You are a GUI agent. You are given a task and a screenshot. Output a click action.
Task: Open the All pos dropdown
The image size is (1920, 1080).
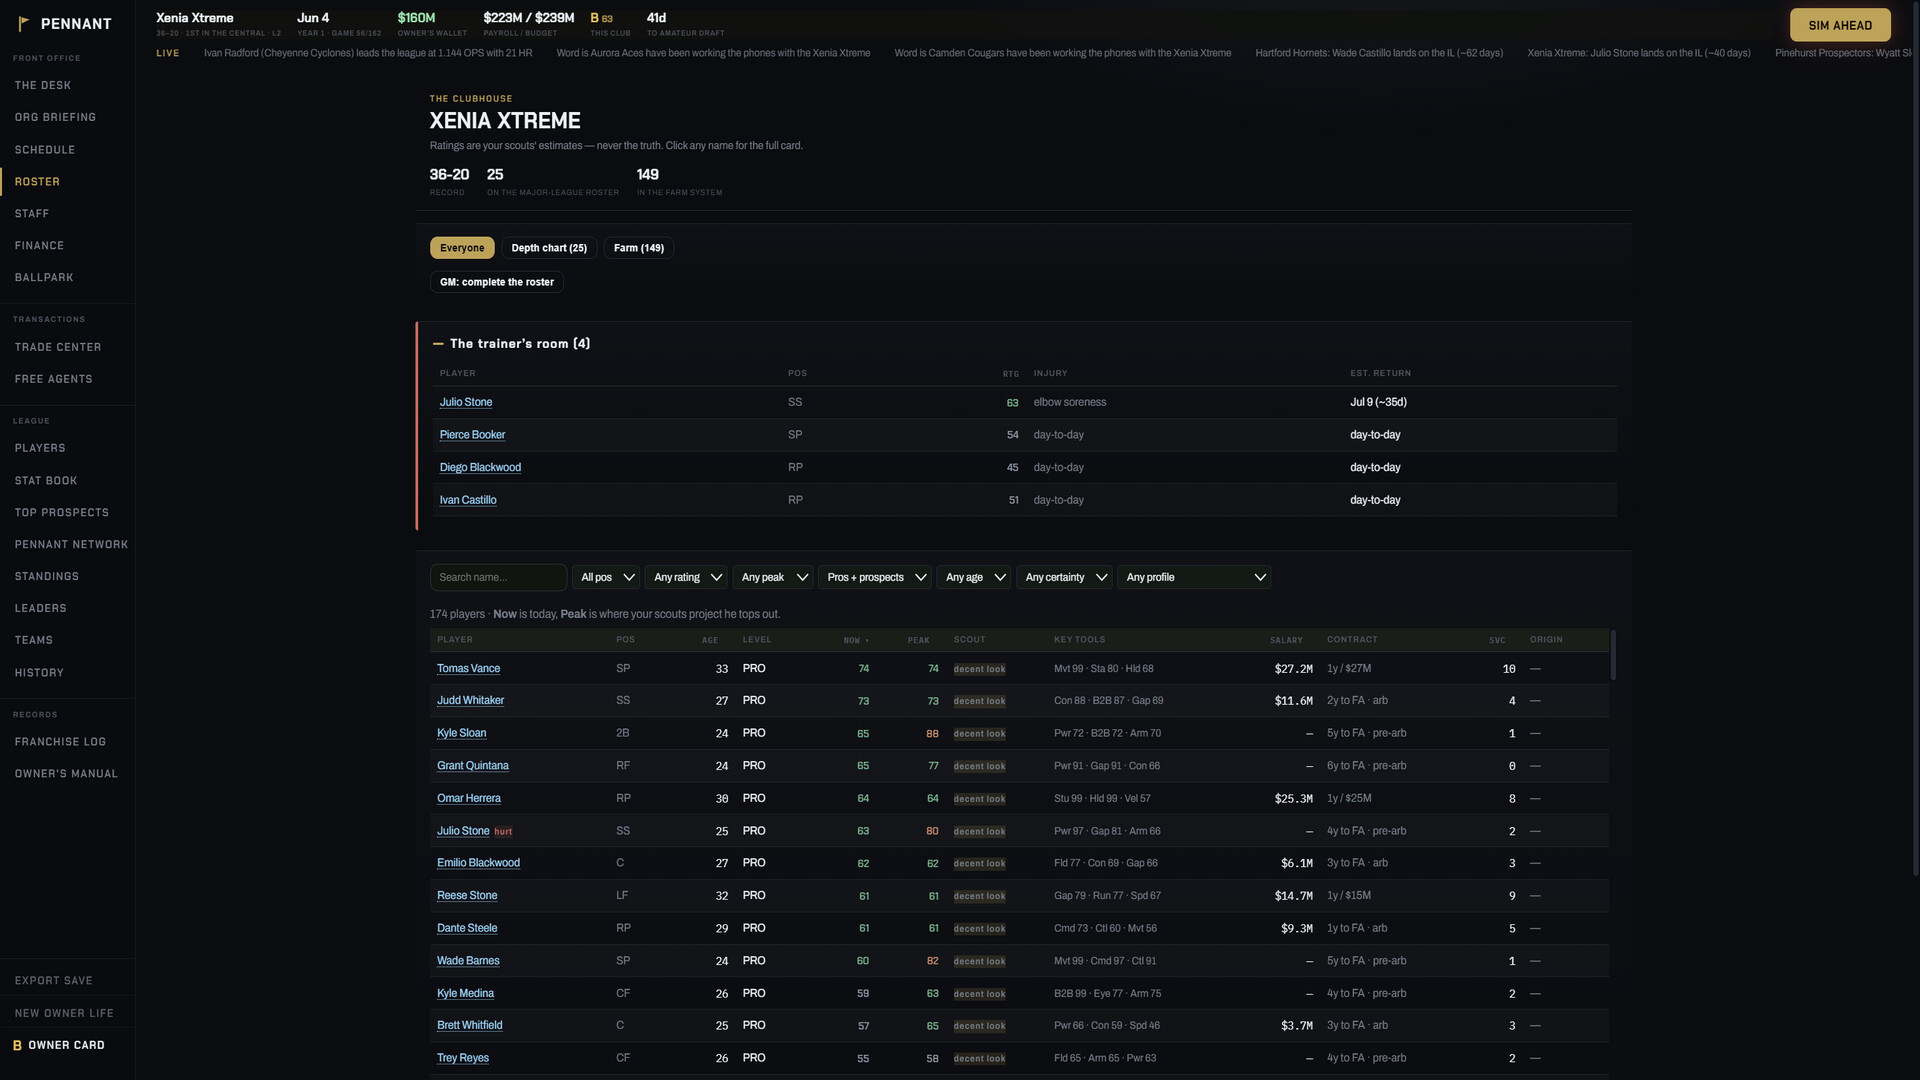point(606,577)
